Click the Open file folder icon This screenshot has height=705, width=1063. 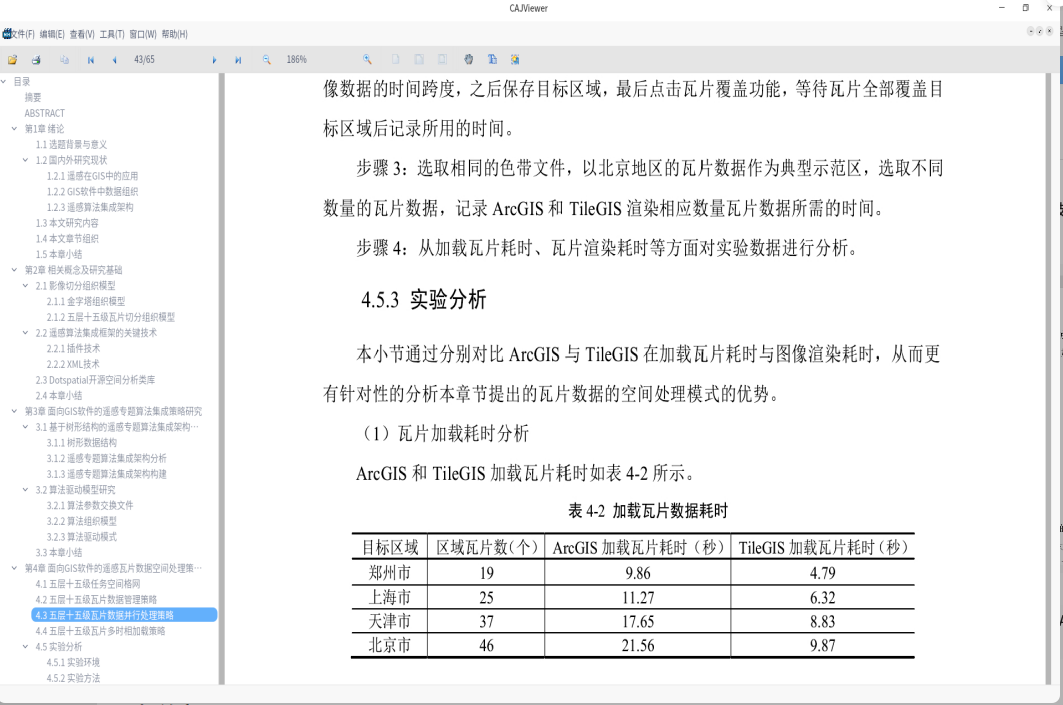point(12,60)
